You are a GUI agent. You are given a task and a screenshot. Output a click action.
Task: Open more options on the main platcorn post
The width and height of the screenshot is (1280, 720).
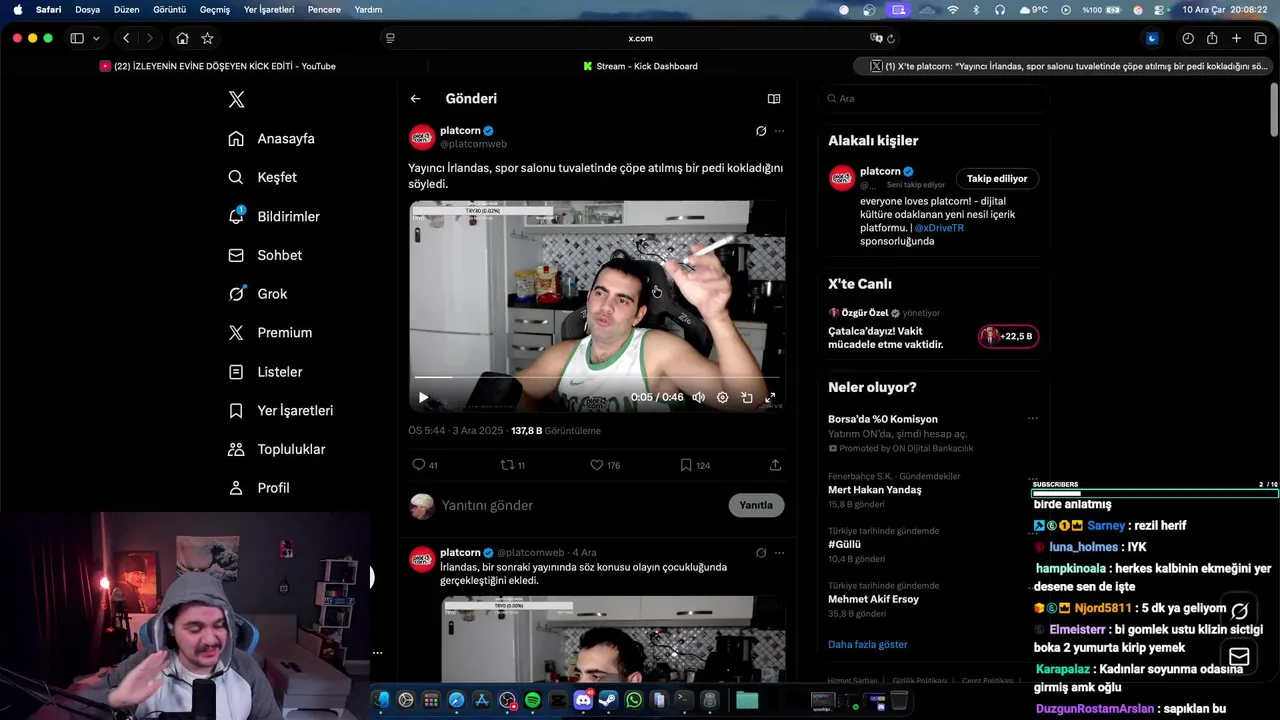click(779, 131)
